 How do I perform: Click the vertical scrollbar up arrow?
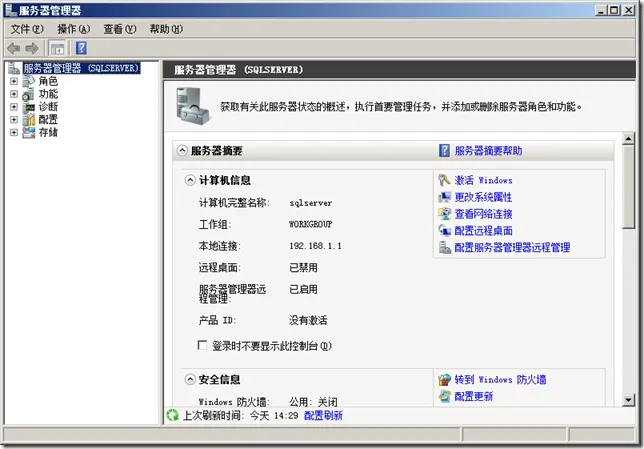click(x=628, y=139)
